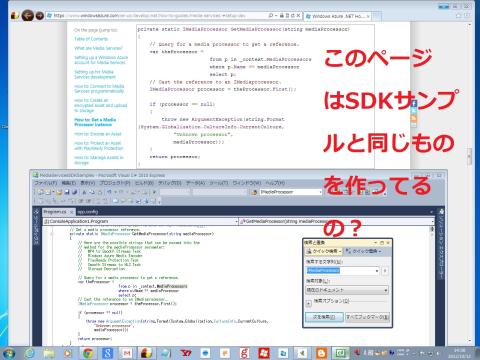Click the Facebook share icon on the page
This screenshot has height=360, width=480.
coord(414,104)
